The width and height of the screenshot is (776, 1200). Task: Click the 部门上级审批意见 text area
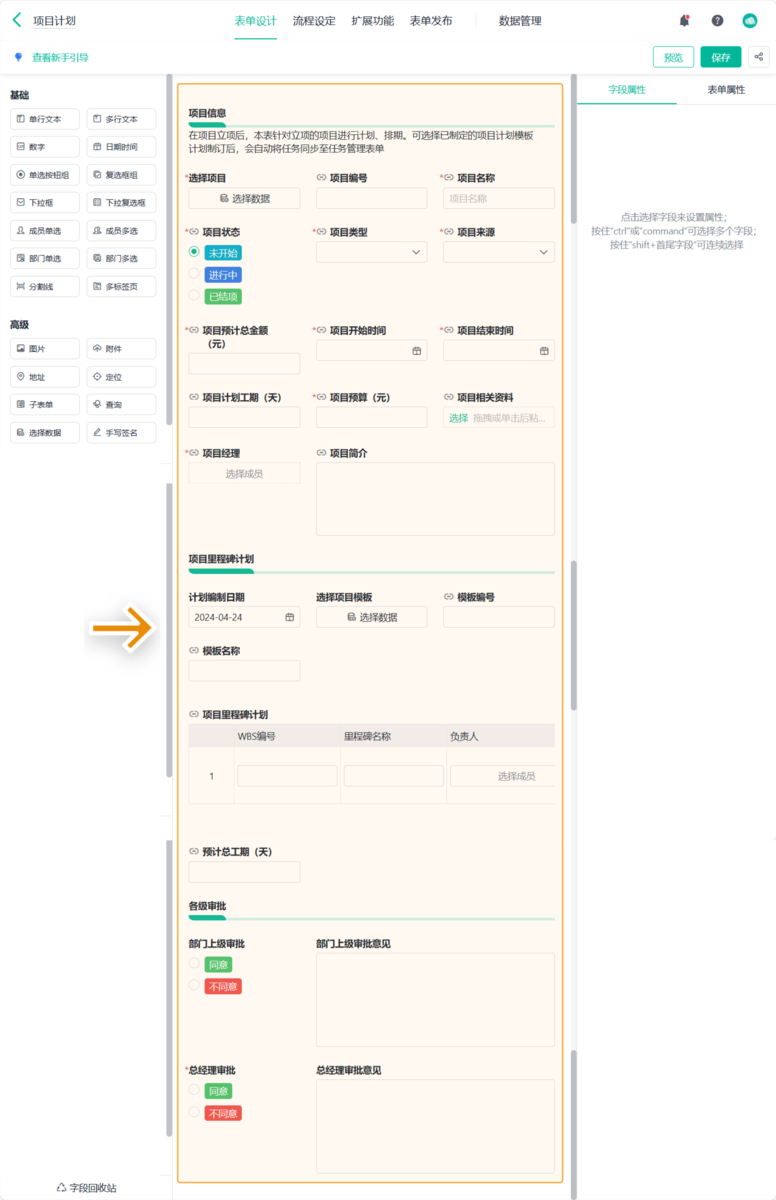click(435, 1000)
